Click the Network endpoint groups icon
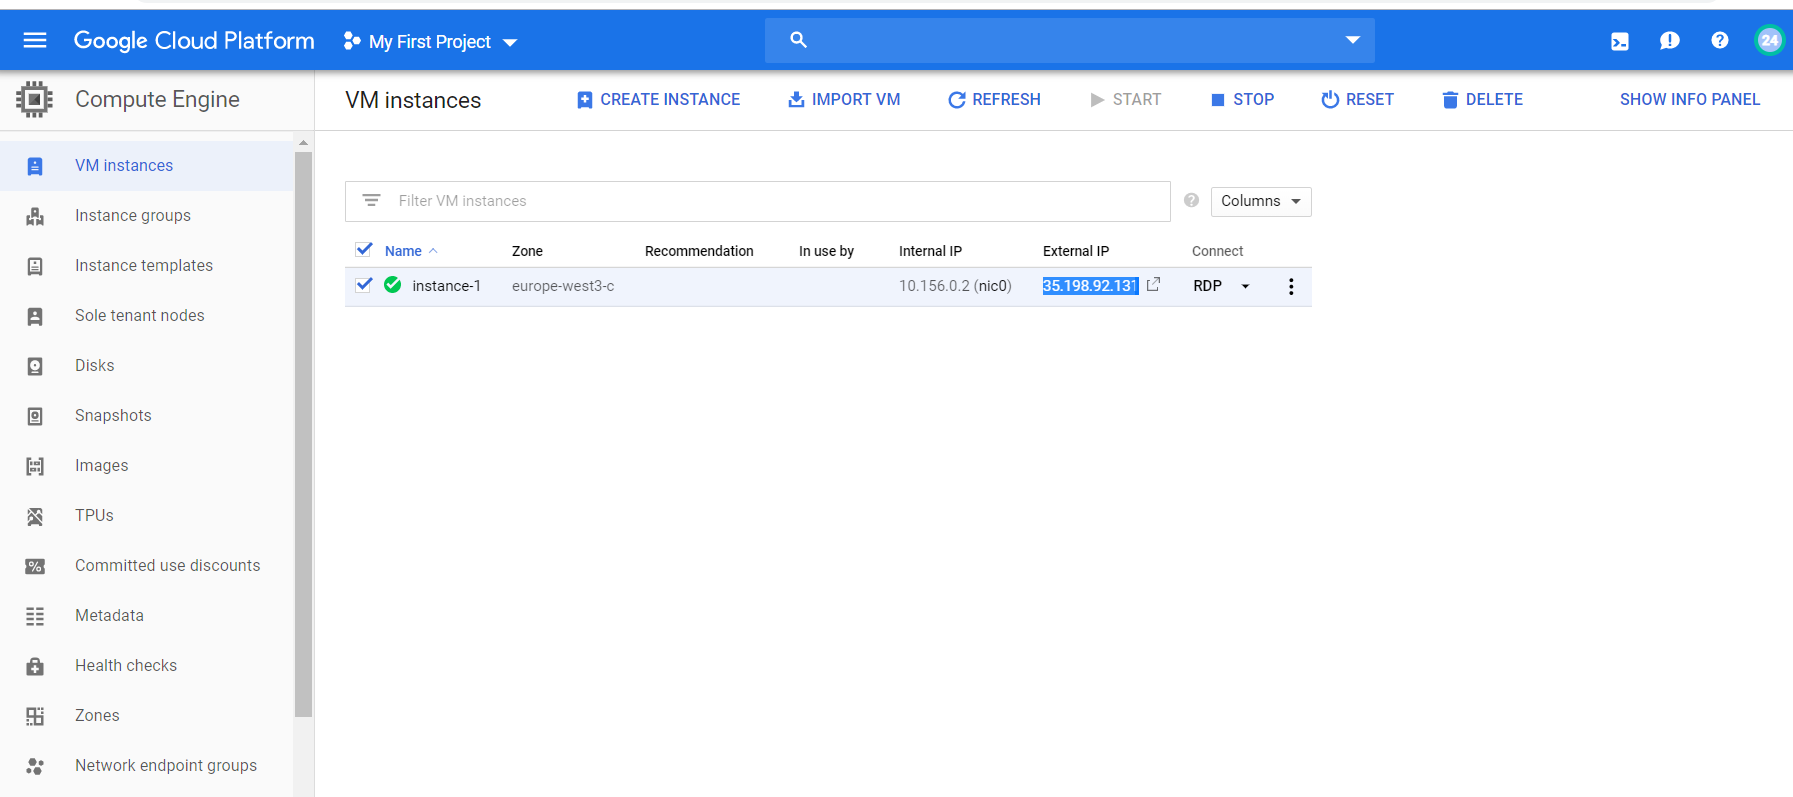 pos(35,766)
